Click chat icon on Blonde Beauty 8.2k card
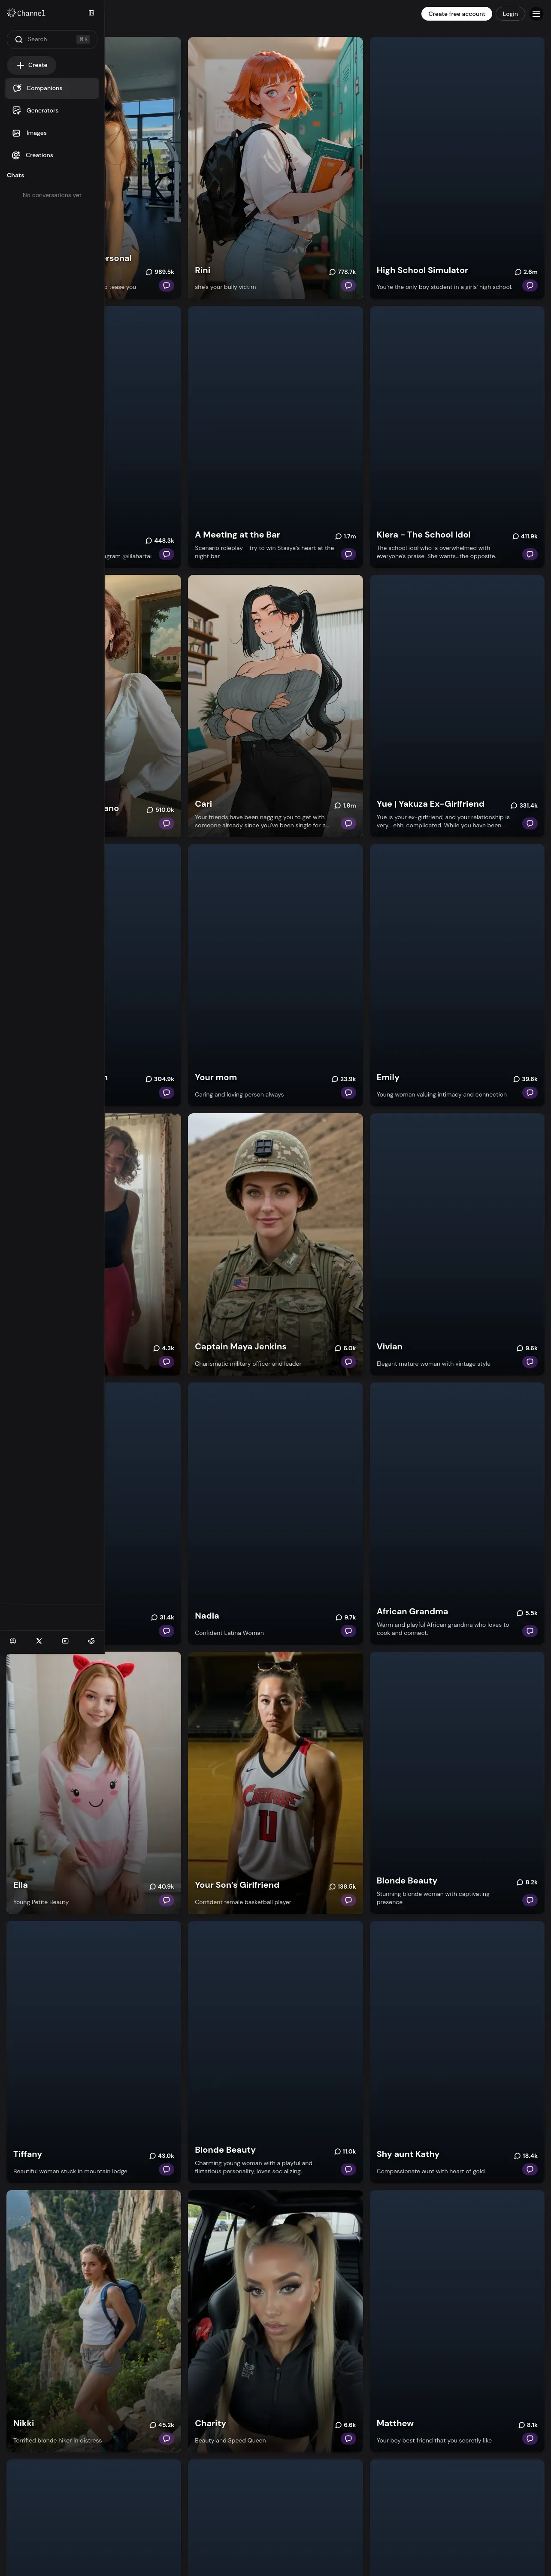 [x=530, y=1900]
